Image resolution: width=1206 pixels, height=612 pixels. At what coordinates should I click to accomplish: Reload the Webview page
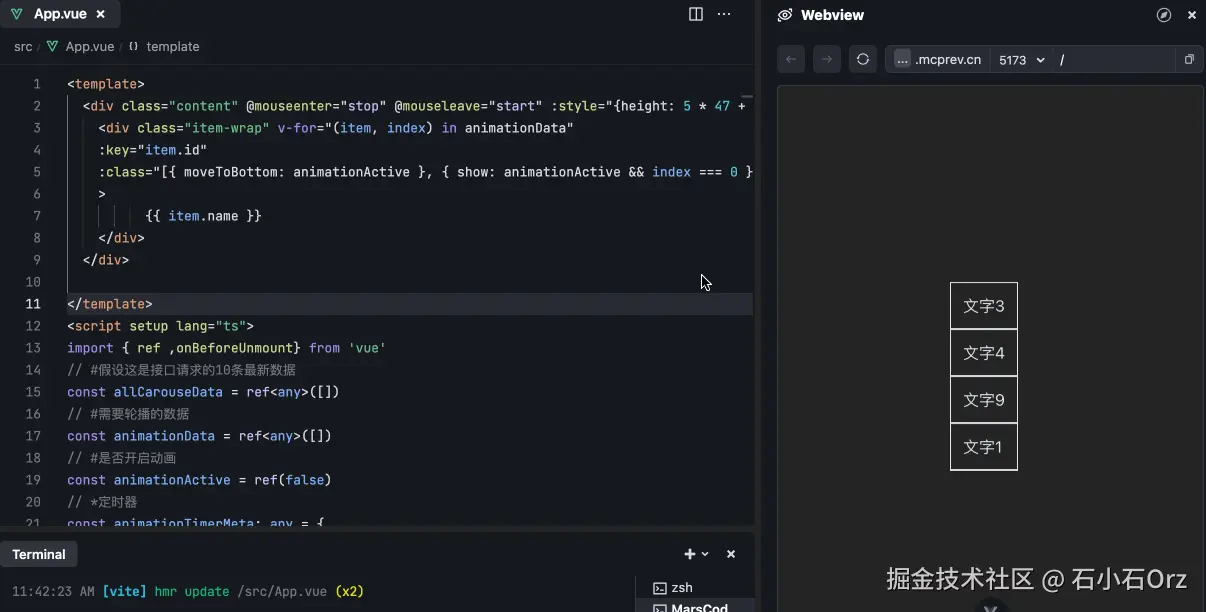pyautogui.click(x=862, y=59)
